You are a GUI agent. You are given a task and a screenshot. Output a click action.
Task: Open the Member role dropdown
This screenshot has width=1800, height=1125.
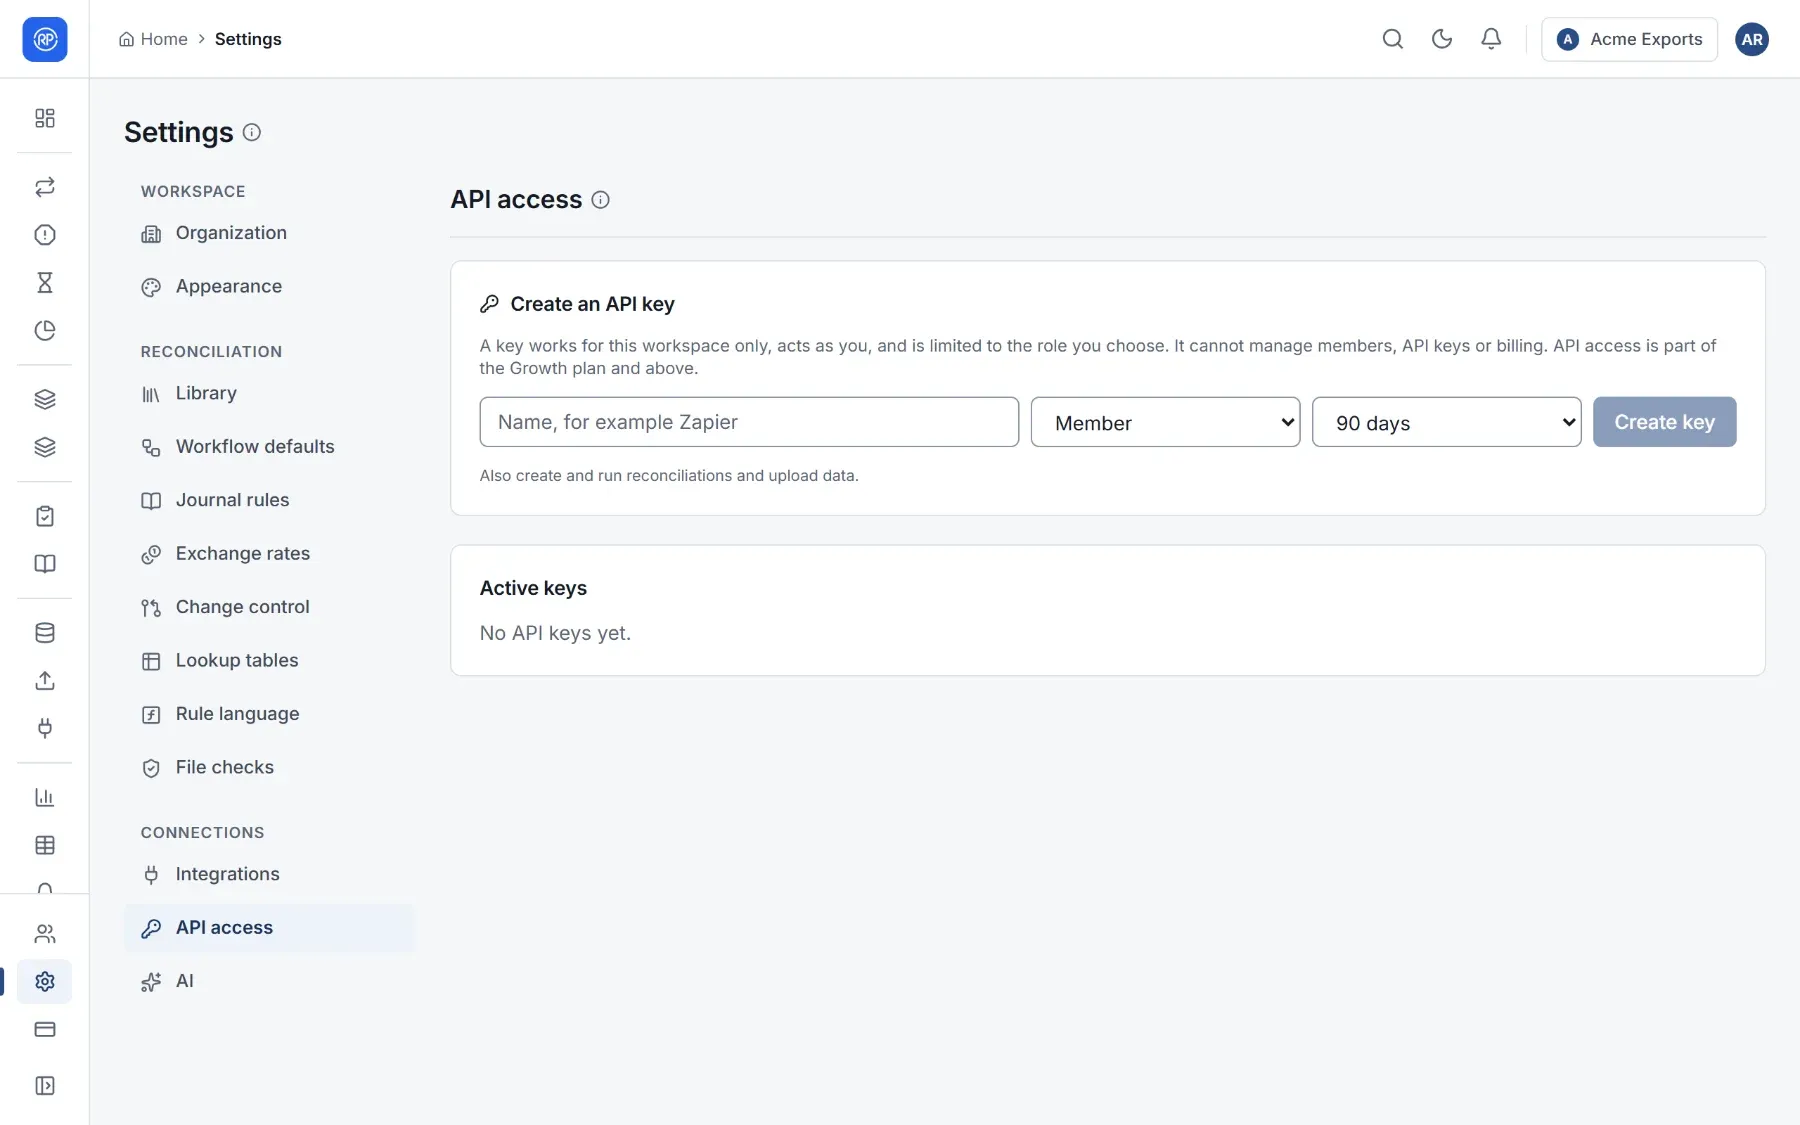[1166, 422]
